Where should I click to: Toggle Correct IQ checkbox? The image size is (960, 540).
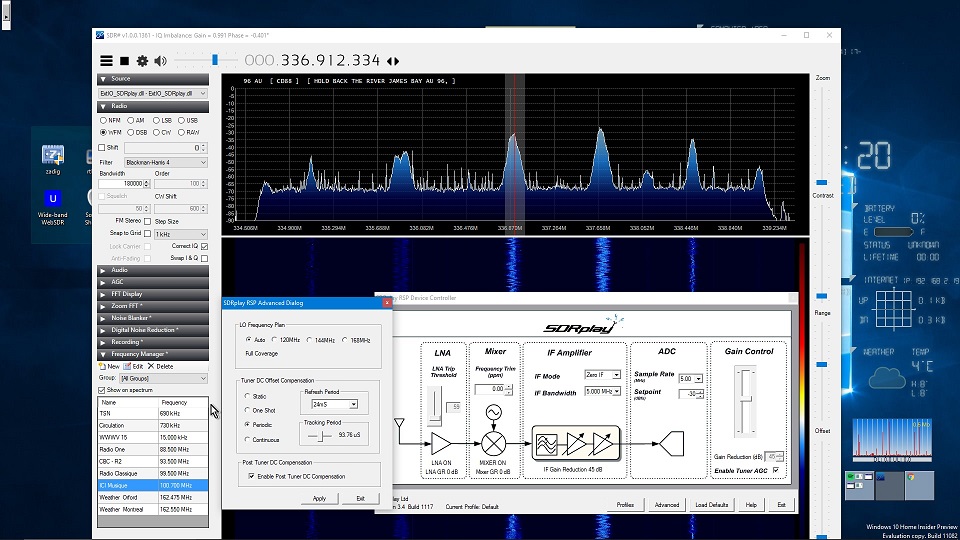tap(204, 246)
